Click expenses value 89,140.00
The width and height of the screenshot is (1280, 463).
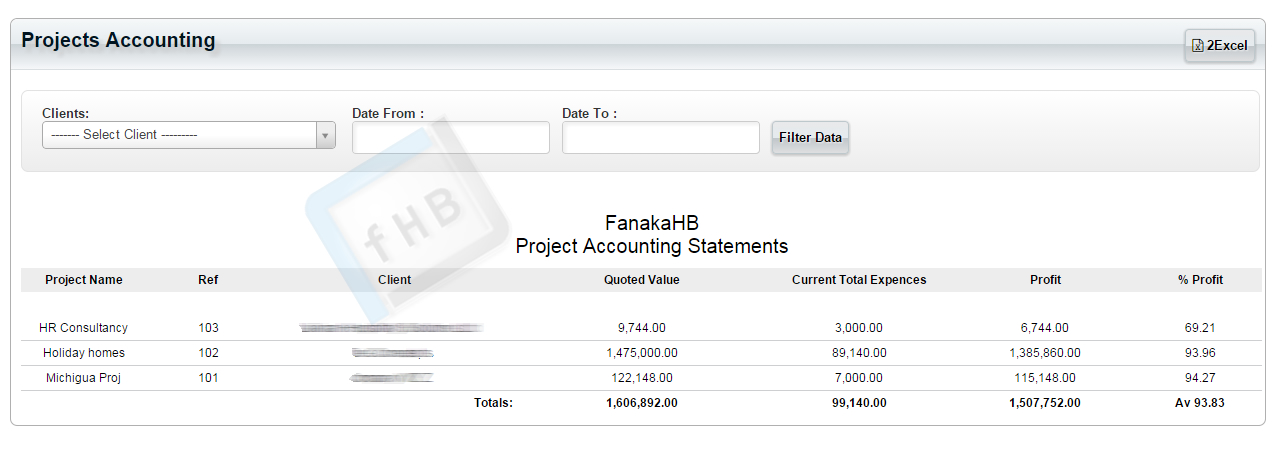(859, 353)
